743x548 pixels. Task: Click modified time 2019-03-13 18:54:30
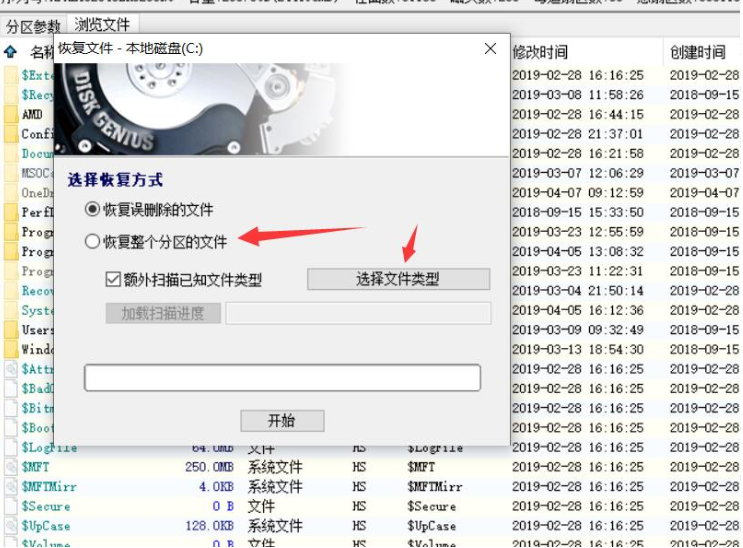coord(578,349)
